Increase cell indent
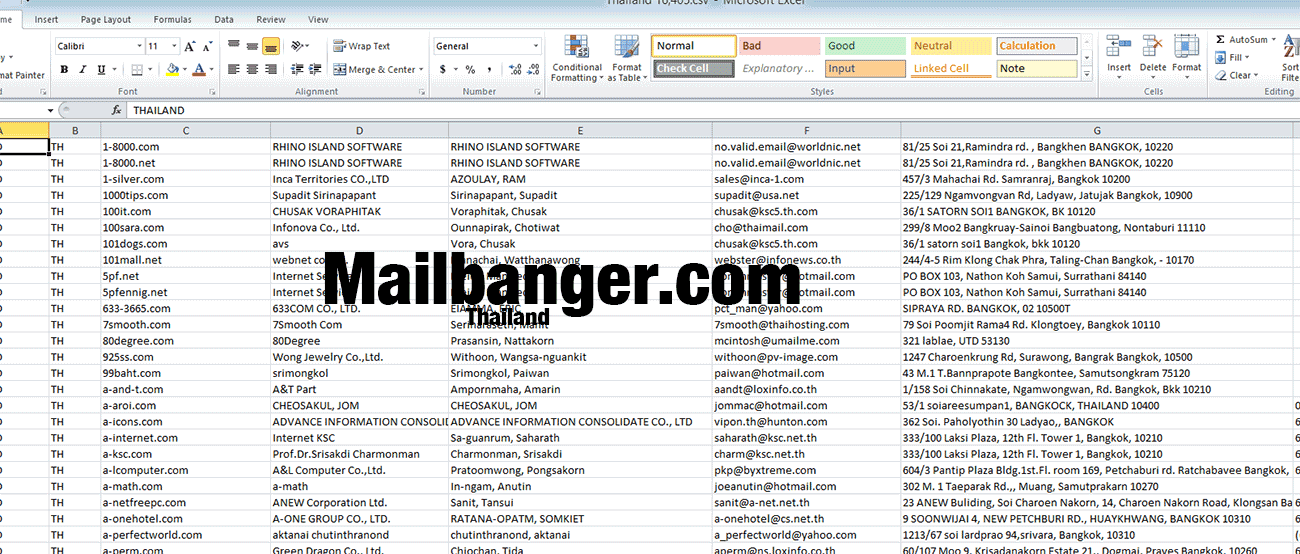This screenshot has width=1300, height=554. tap(316, 70)
